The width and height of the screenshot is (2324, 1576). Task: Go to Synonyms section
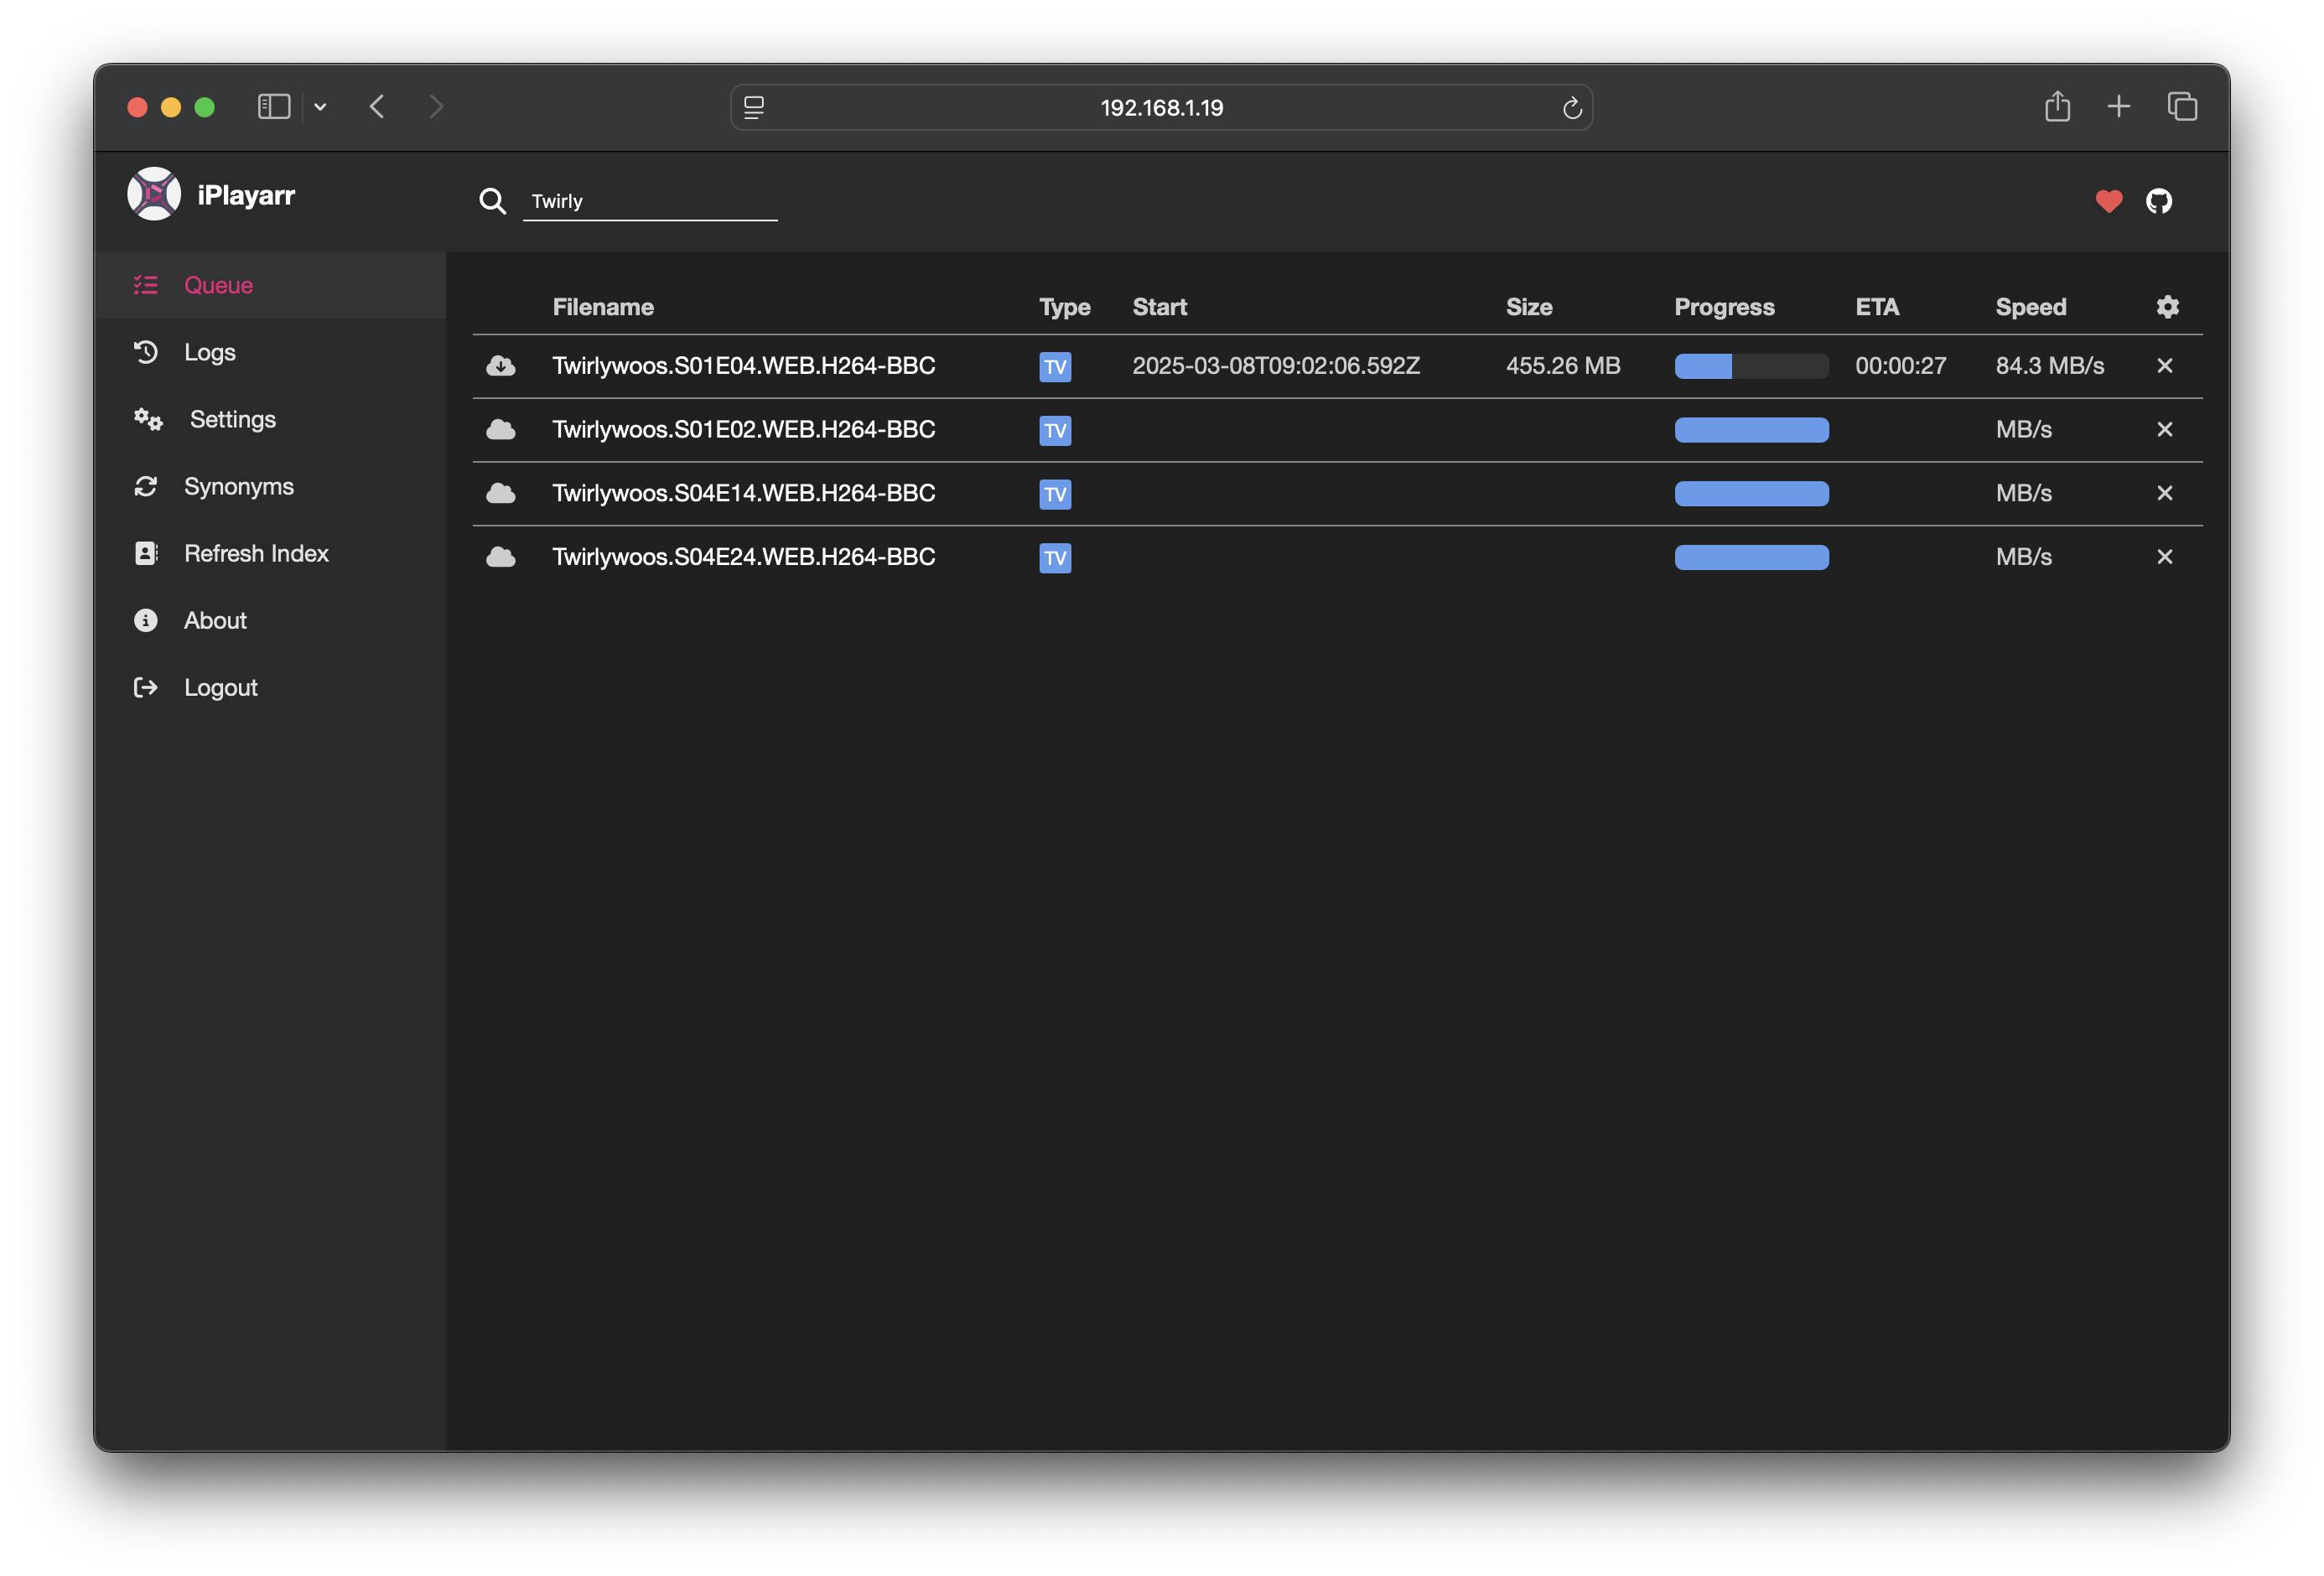coord(238,486)
